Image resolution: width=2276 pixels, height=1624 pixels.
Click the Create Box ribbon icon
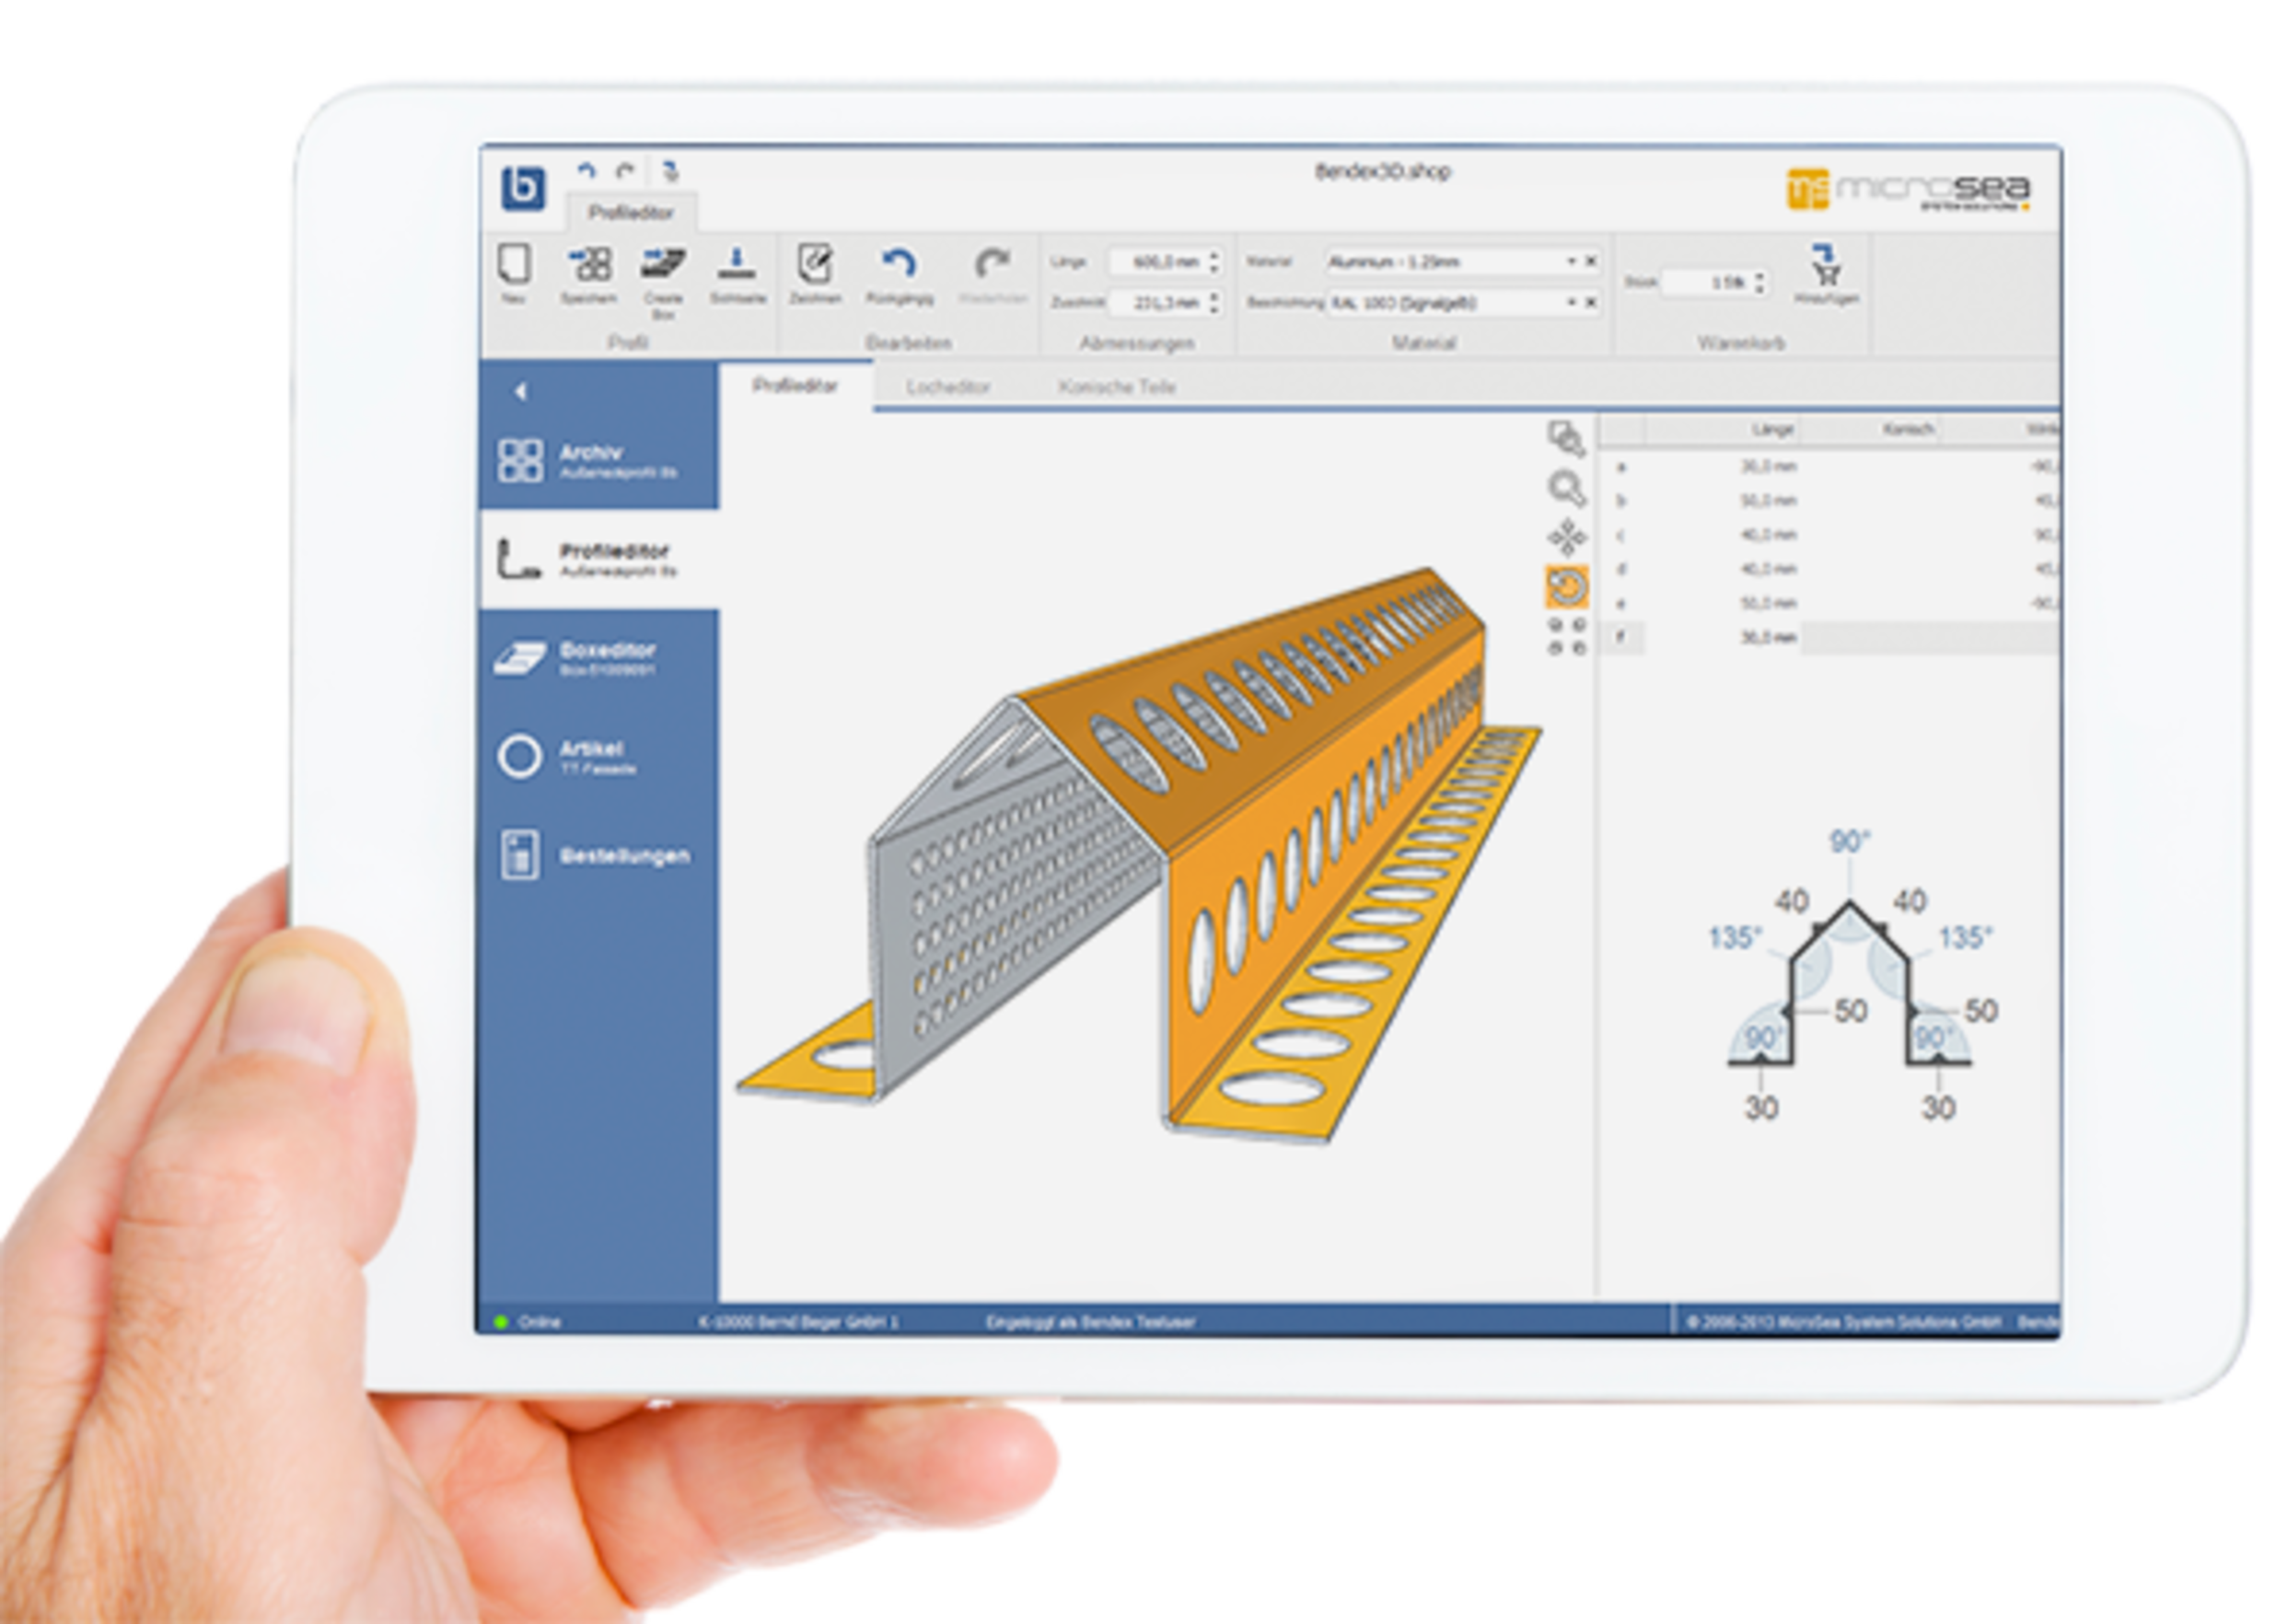pos(663,265)
